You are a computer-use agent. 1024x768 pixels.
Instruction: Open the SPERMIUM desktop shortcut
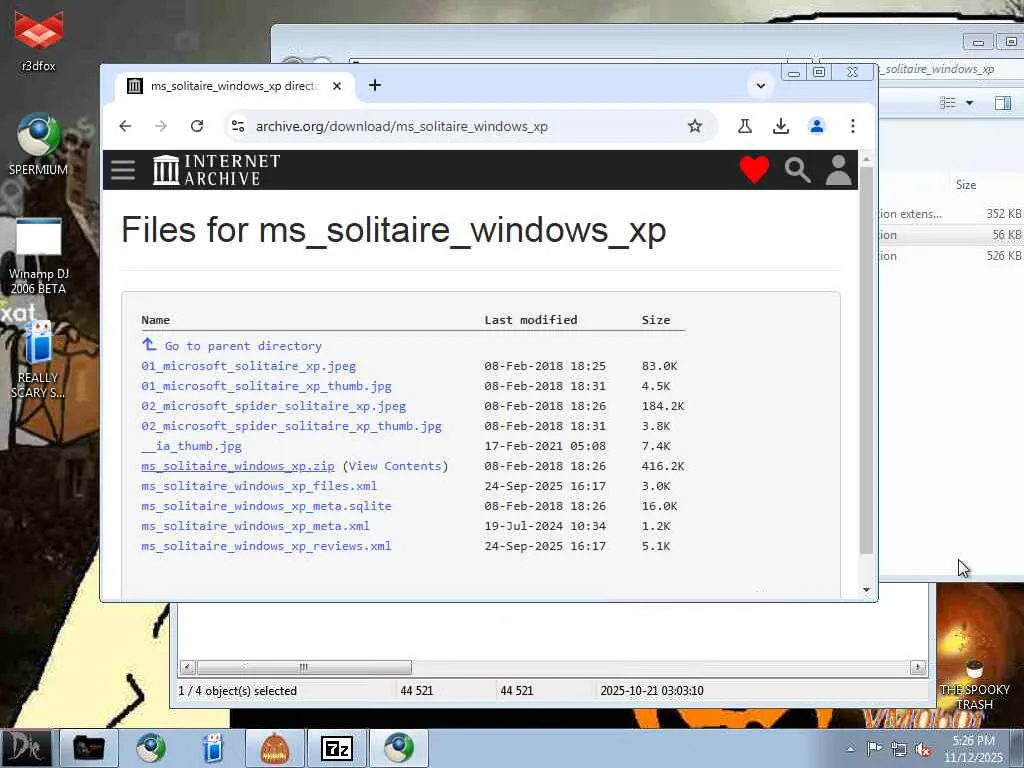pyautogui.click(x=39, y=144)
